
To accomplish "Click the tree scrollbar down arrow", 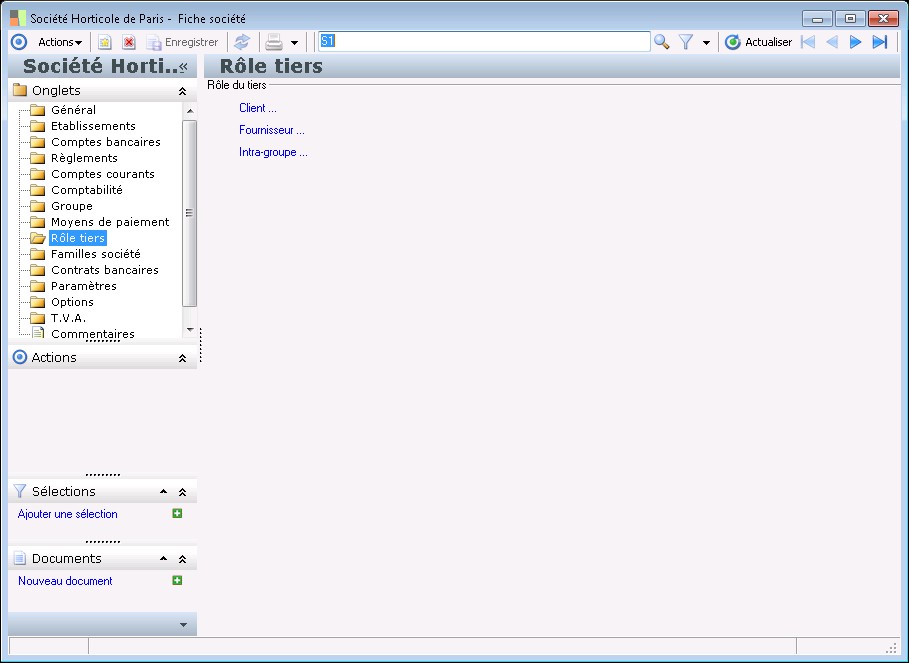I will coord(190,330).
